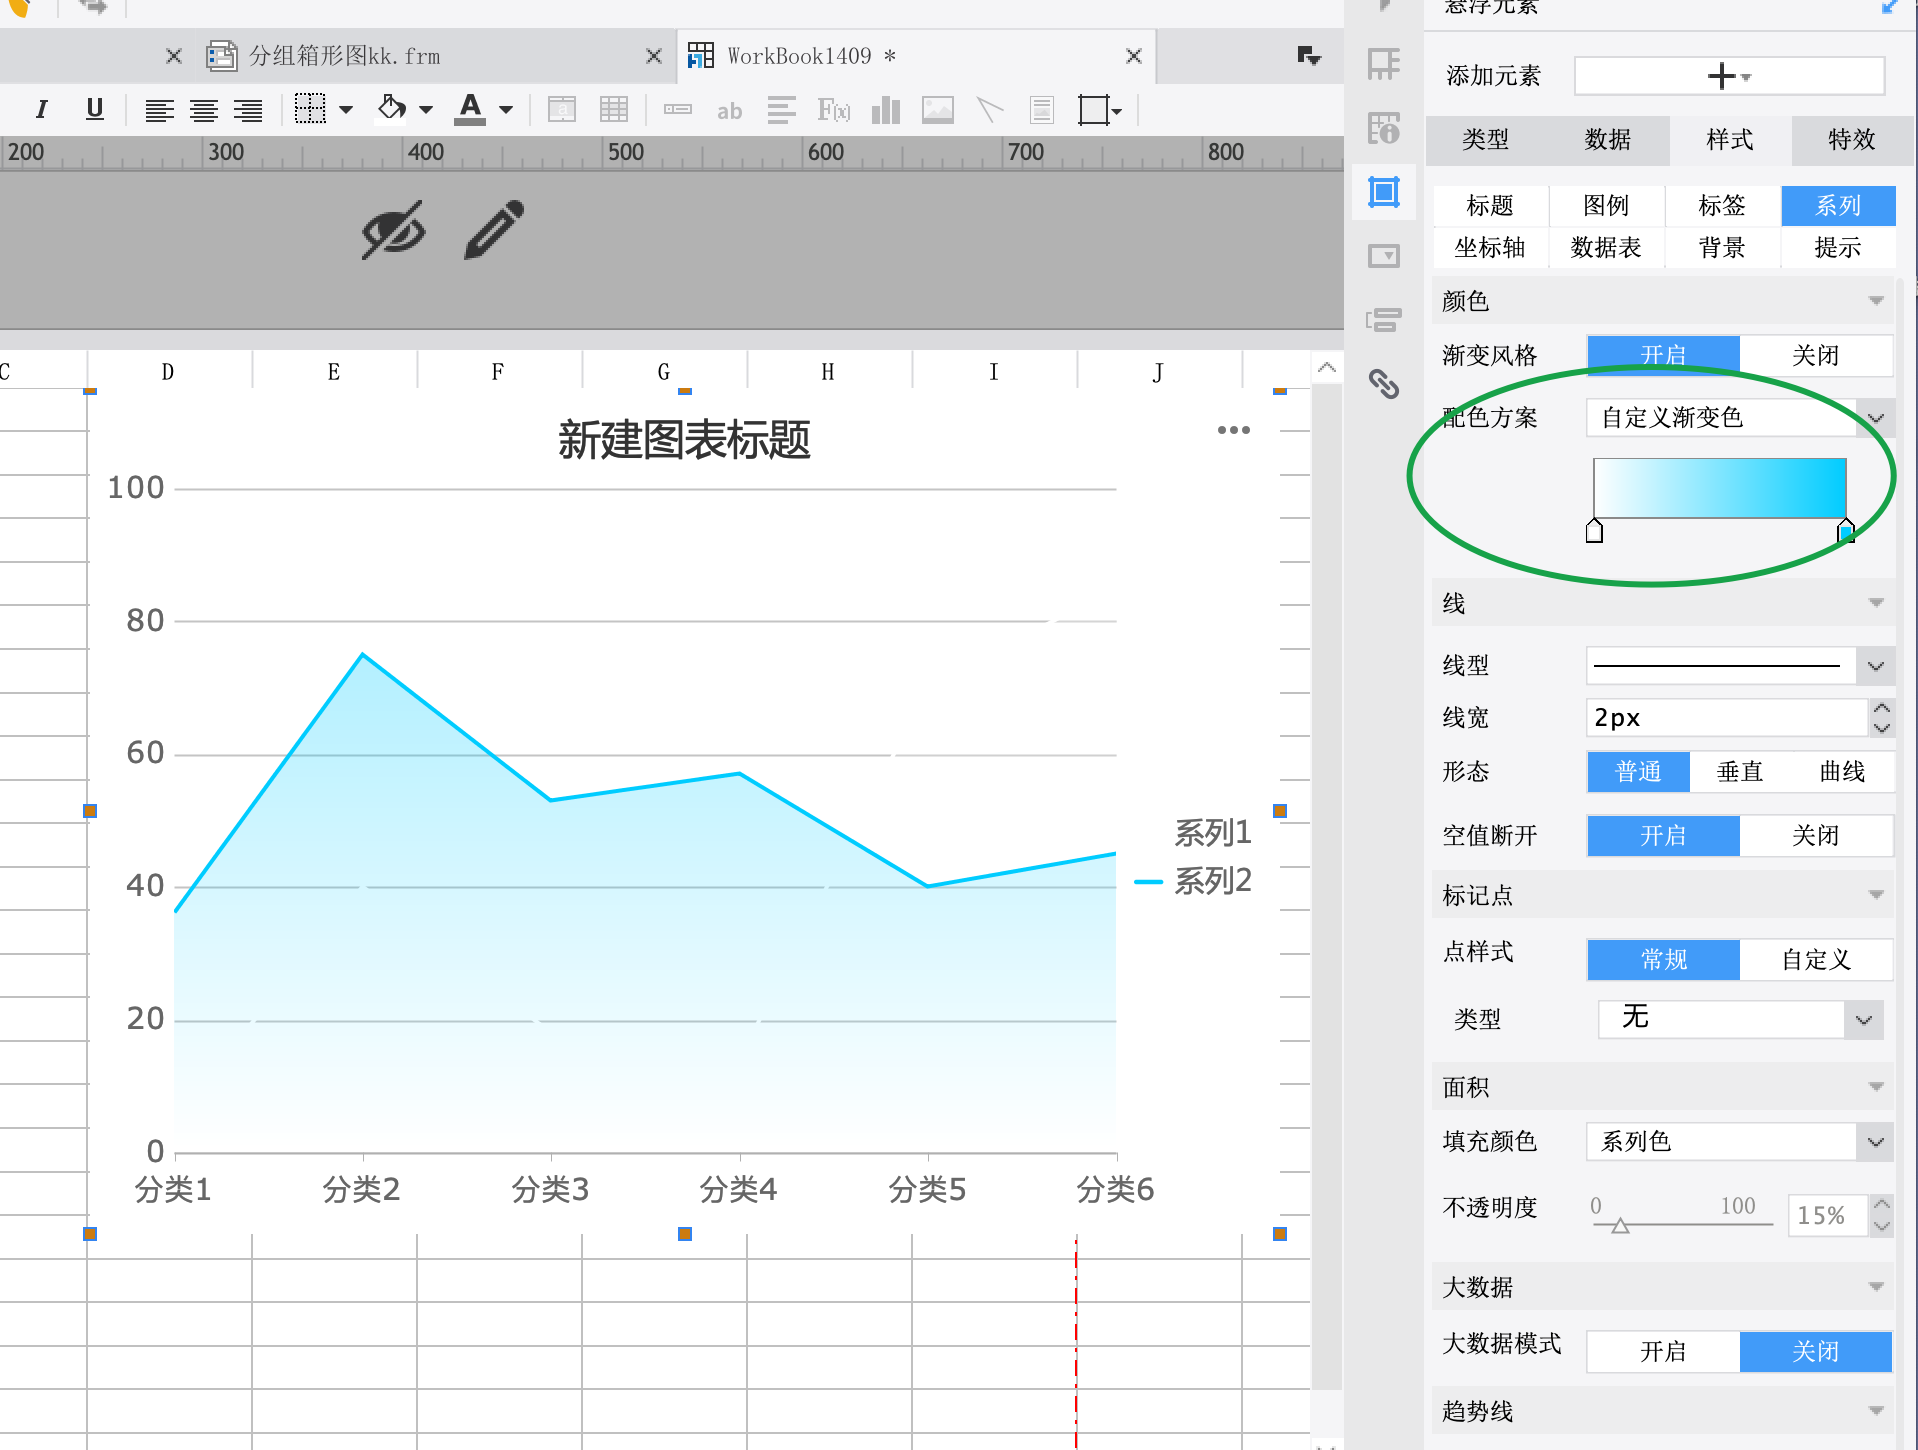Collapse the 面积 section
The height and width of the screenshot is (1450, 1918).
[x=1876, y=1088]
